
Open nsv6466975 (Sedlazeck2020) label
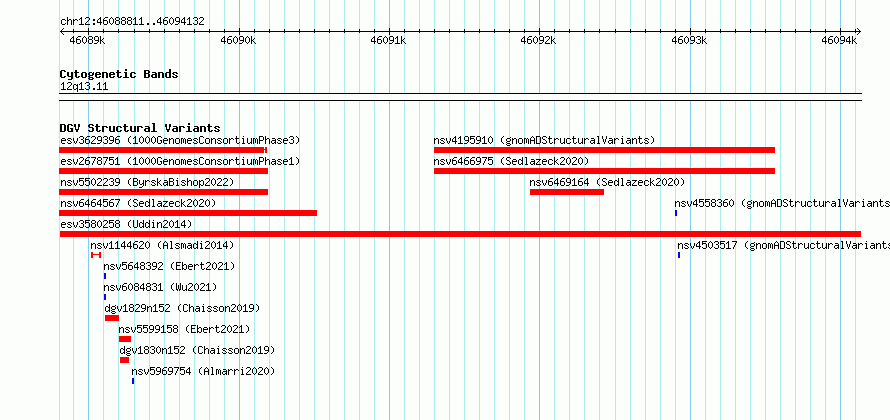pos(511,161)
